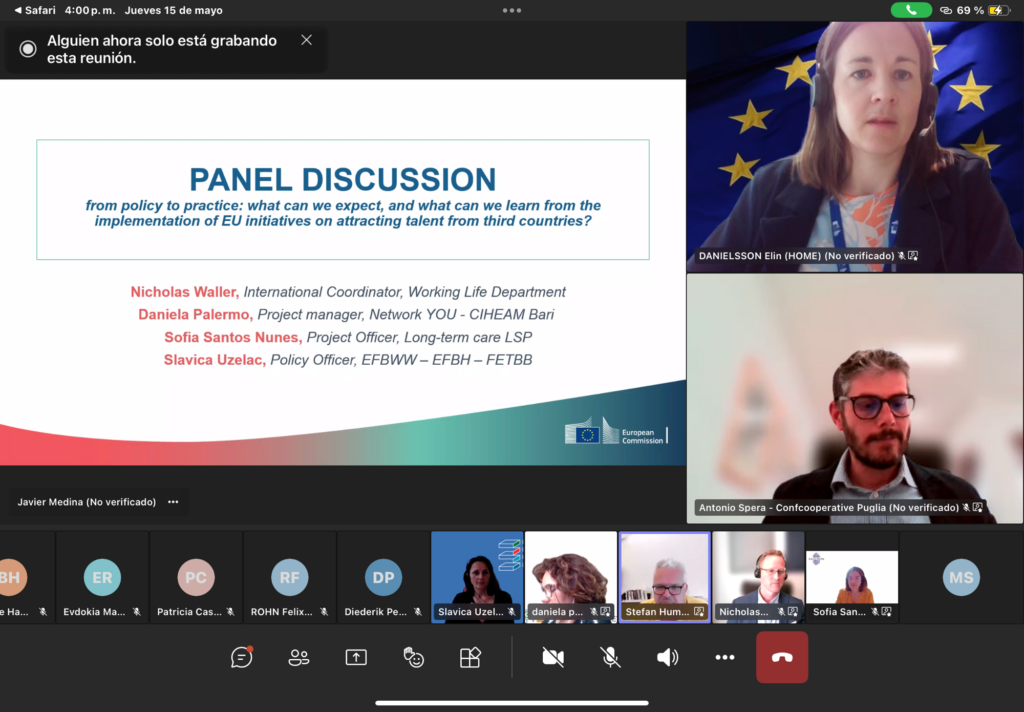
Task: Open speaker audio output options
Action: click(x=667, y=657)
